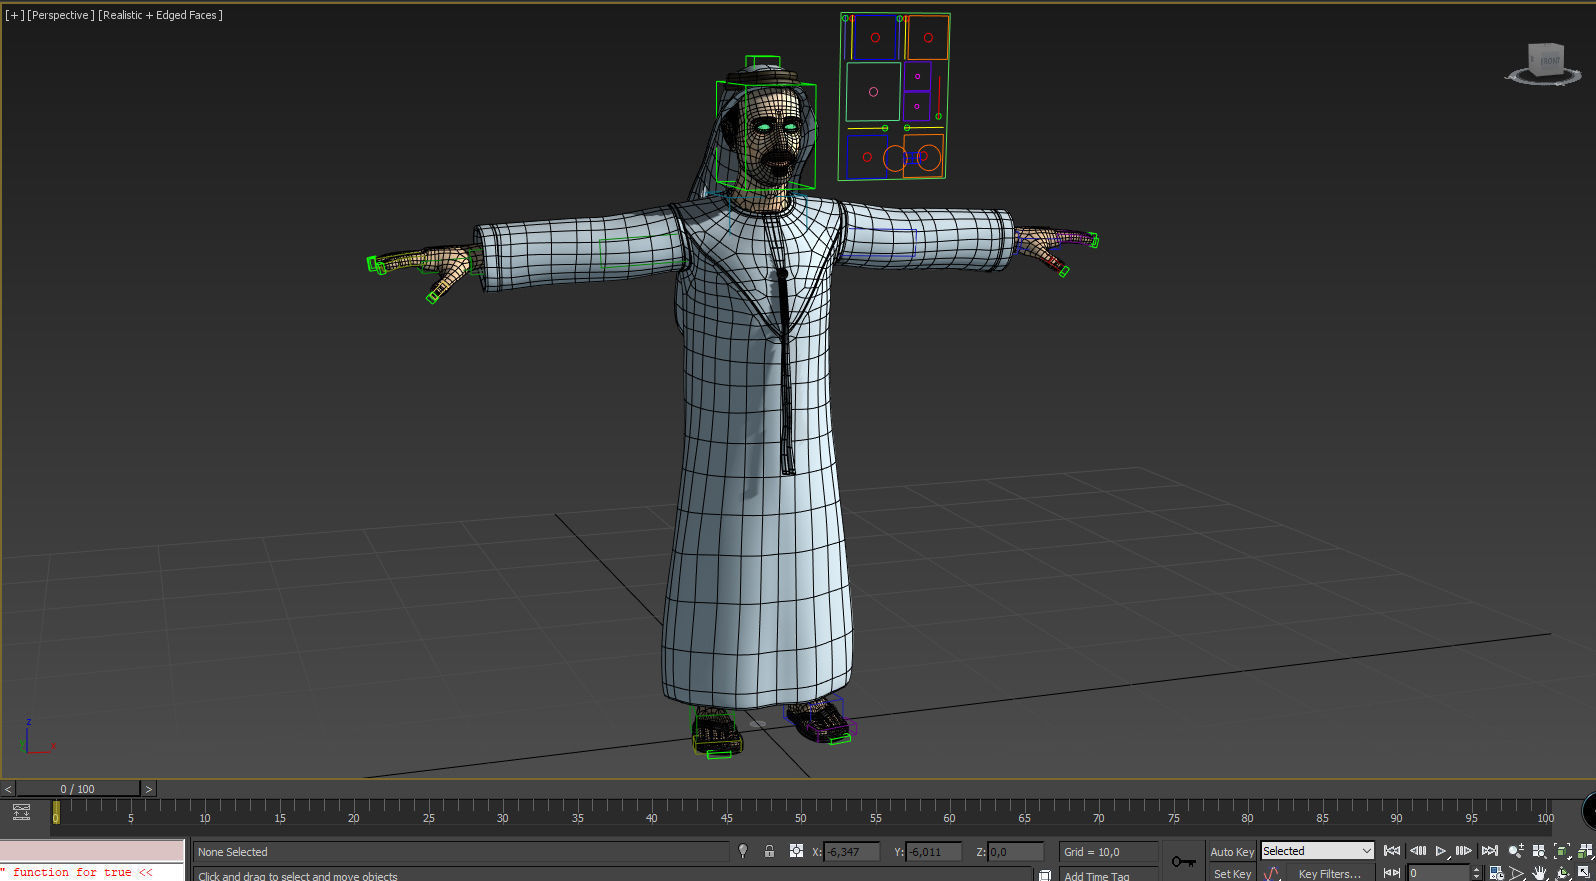Viewport: 1596px width, 881px height.
Task: Toggle Absolute/Offset transform type-in mode
Action: [x=796, y=851]
